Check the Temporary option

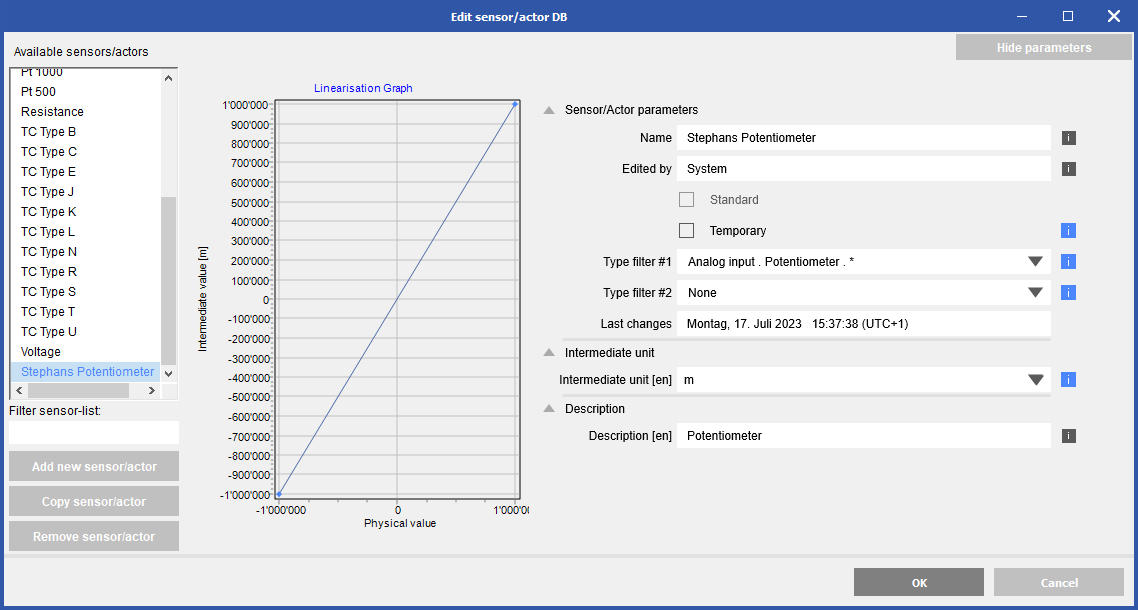[686, 230]
